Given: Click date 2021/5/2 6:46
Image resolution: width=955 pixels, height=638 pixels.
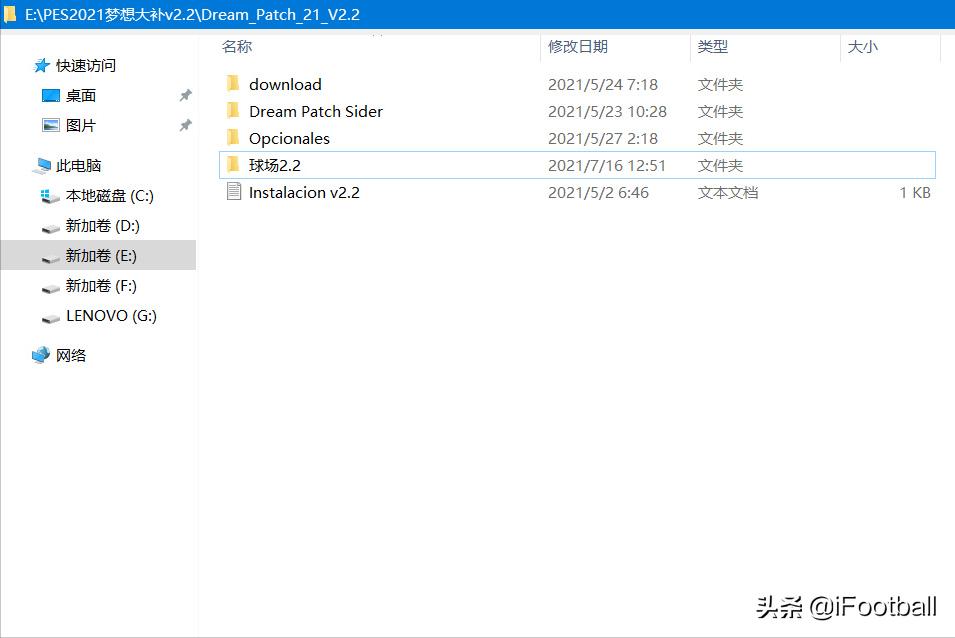Looking at the screenshot, I should (x=598, y=192).
